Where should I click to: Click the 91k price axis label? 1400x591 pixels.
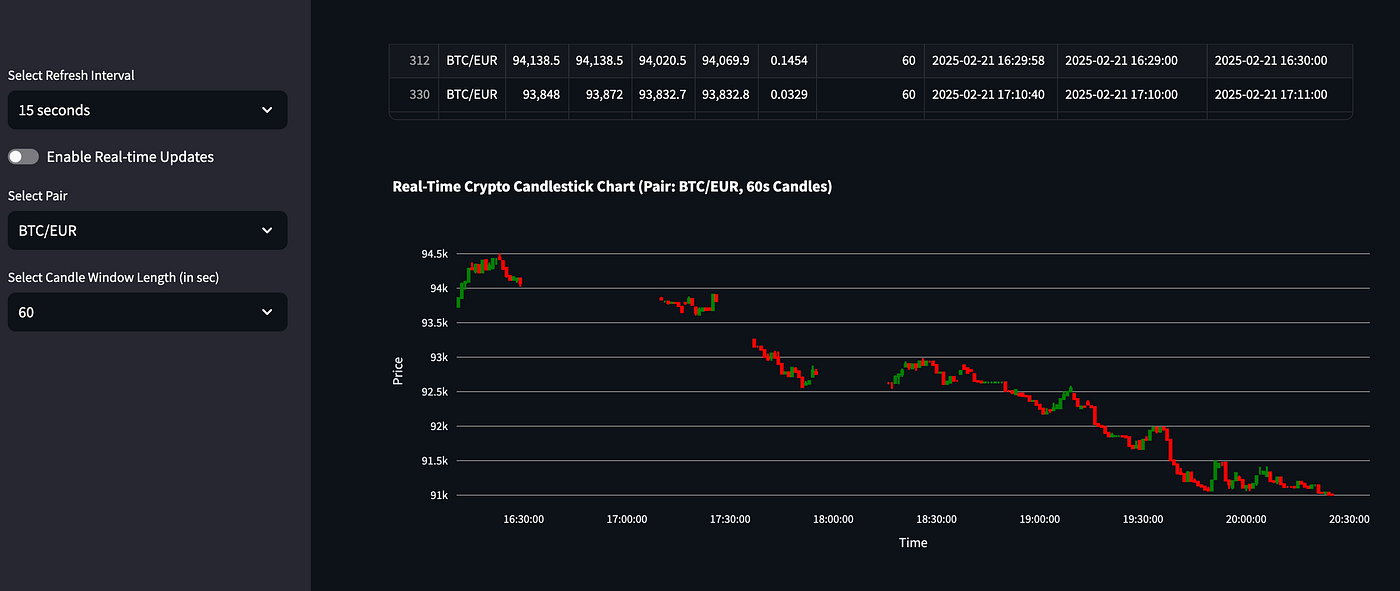pos(439,496)
